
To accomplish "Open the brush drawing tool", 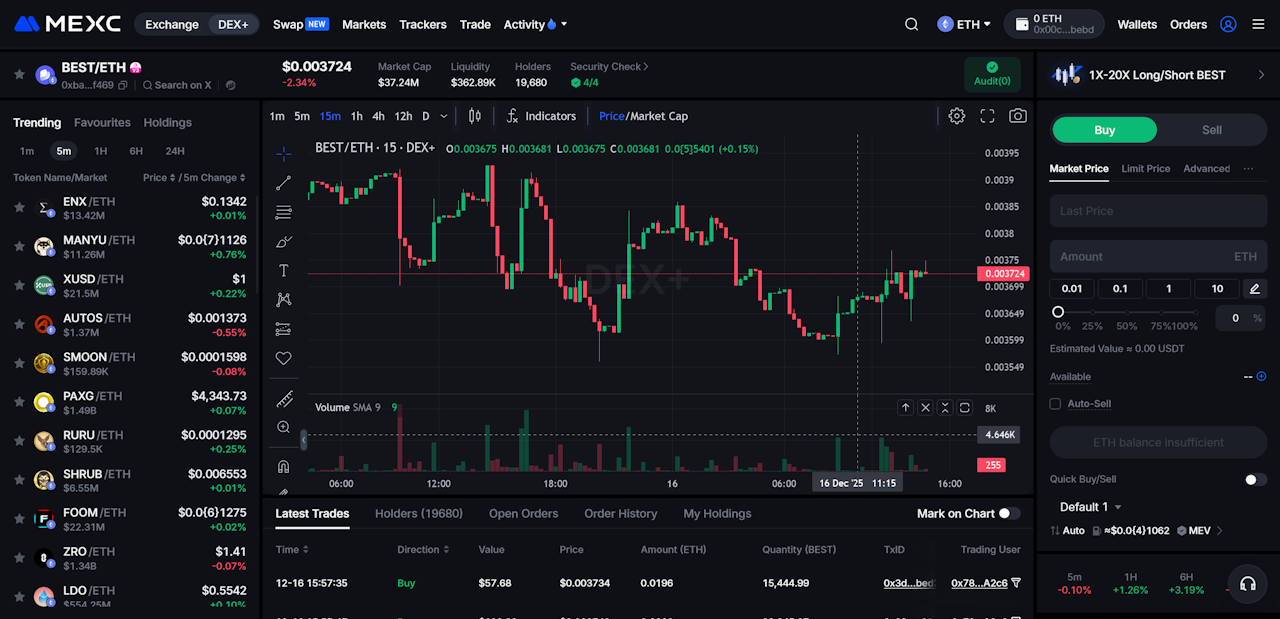I will pos(283,241).
